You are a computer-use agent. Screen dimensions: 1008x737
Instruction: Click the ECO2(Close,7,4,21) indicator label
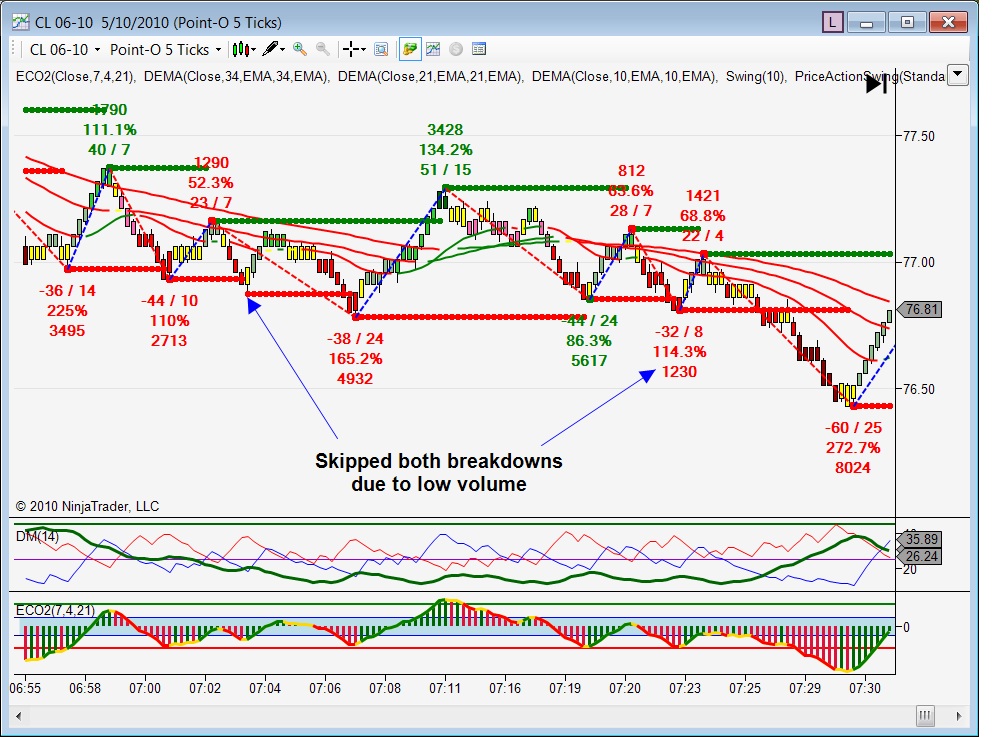[75, 77]
